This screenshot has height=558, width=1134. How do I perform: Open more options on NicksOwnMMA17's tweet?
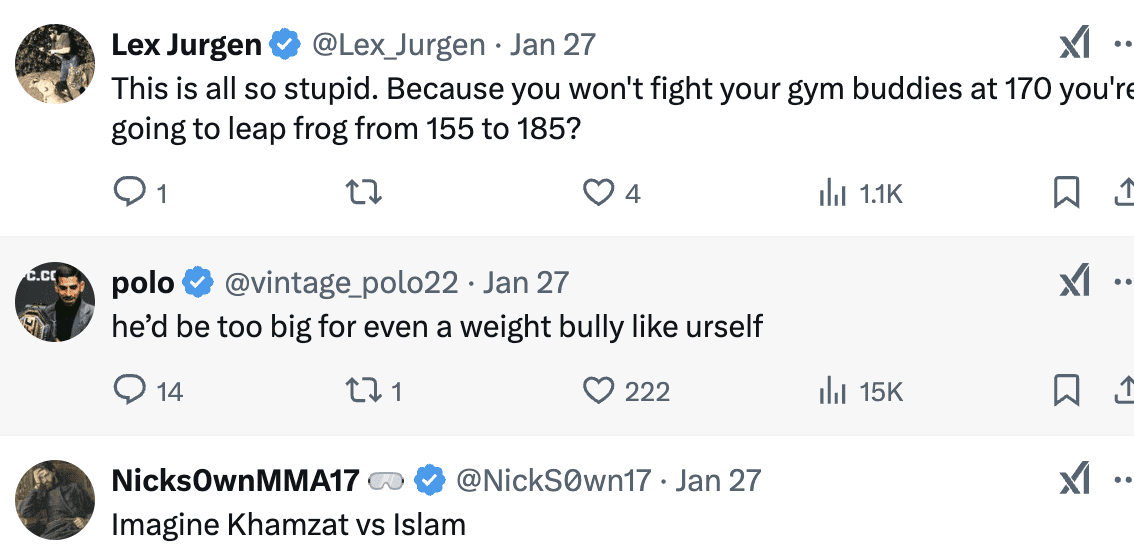pyautogui.click(x=1124, y=482)
